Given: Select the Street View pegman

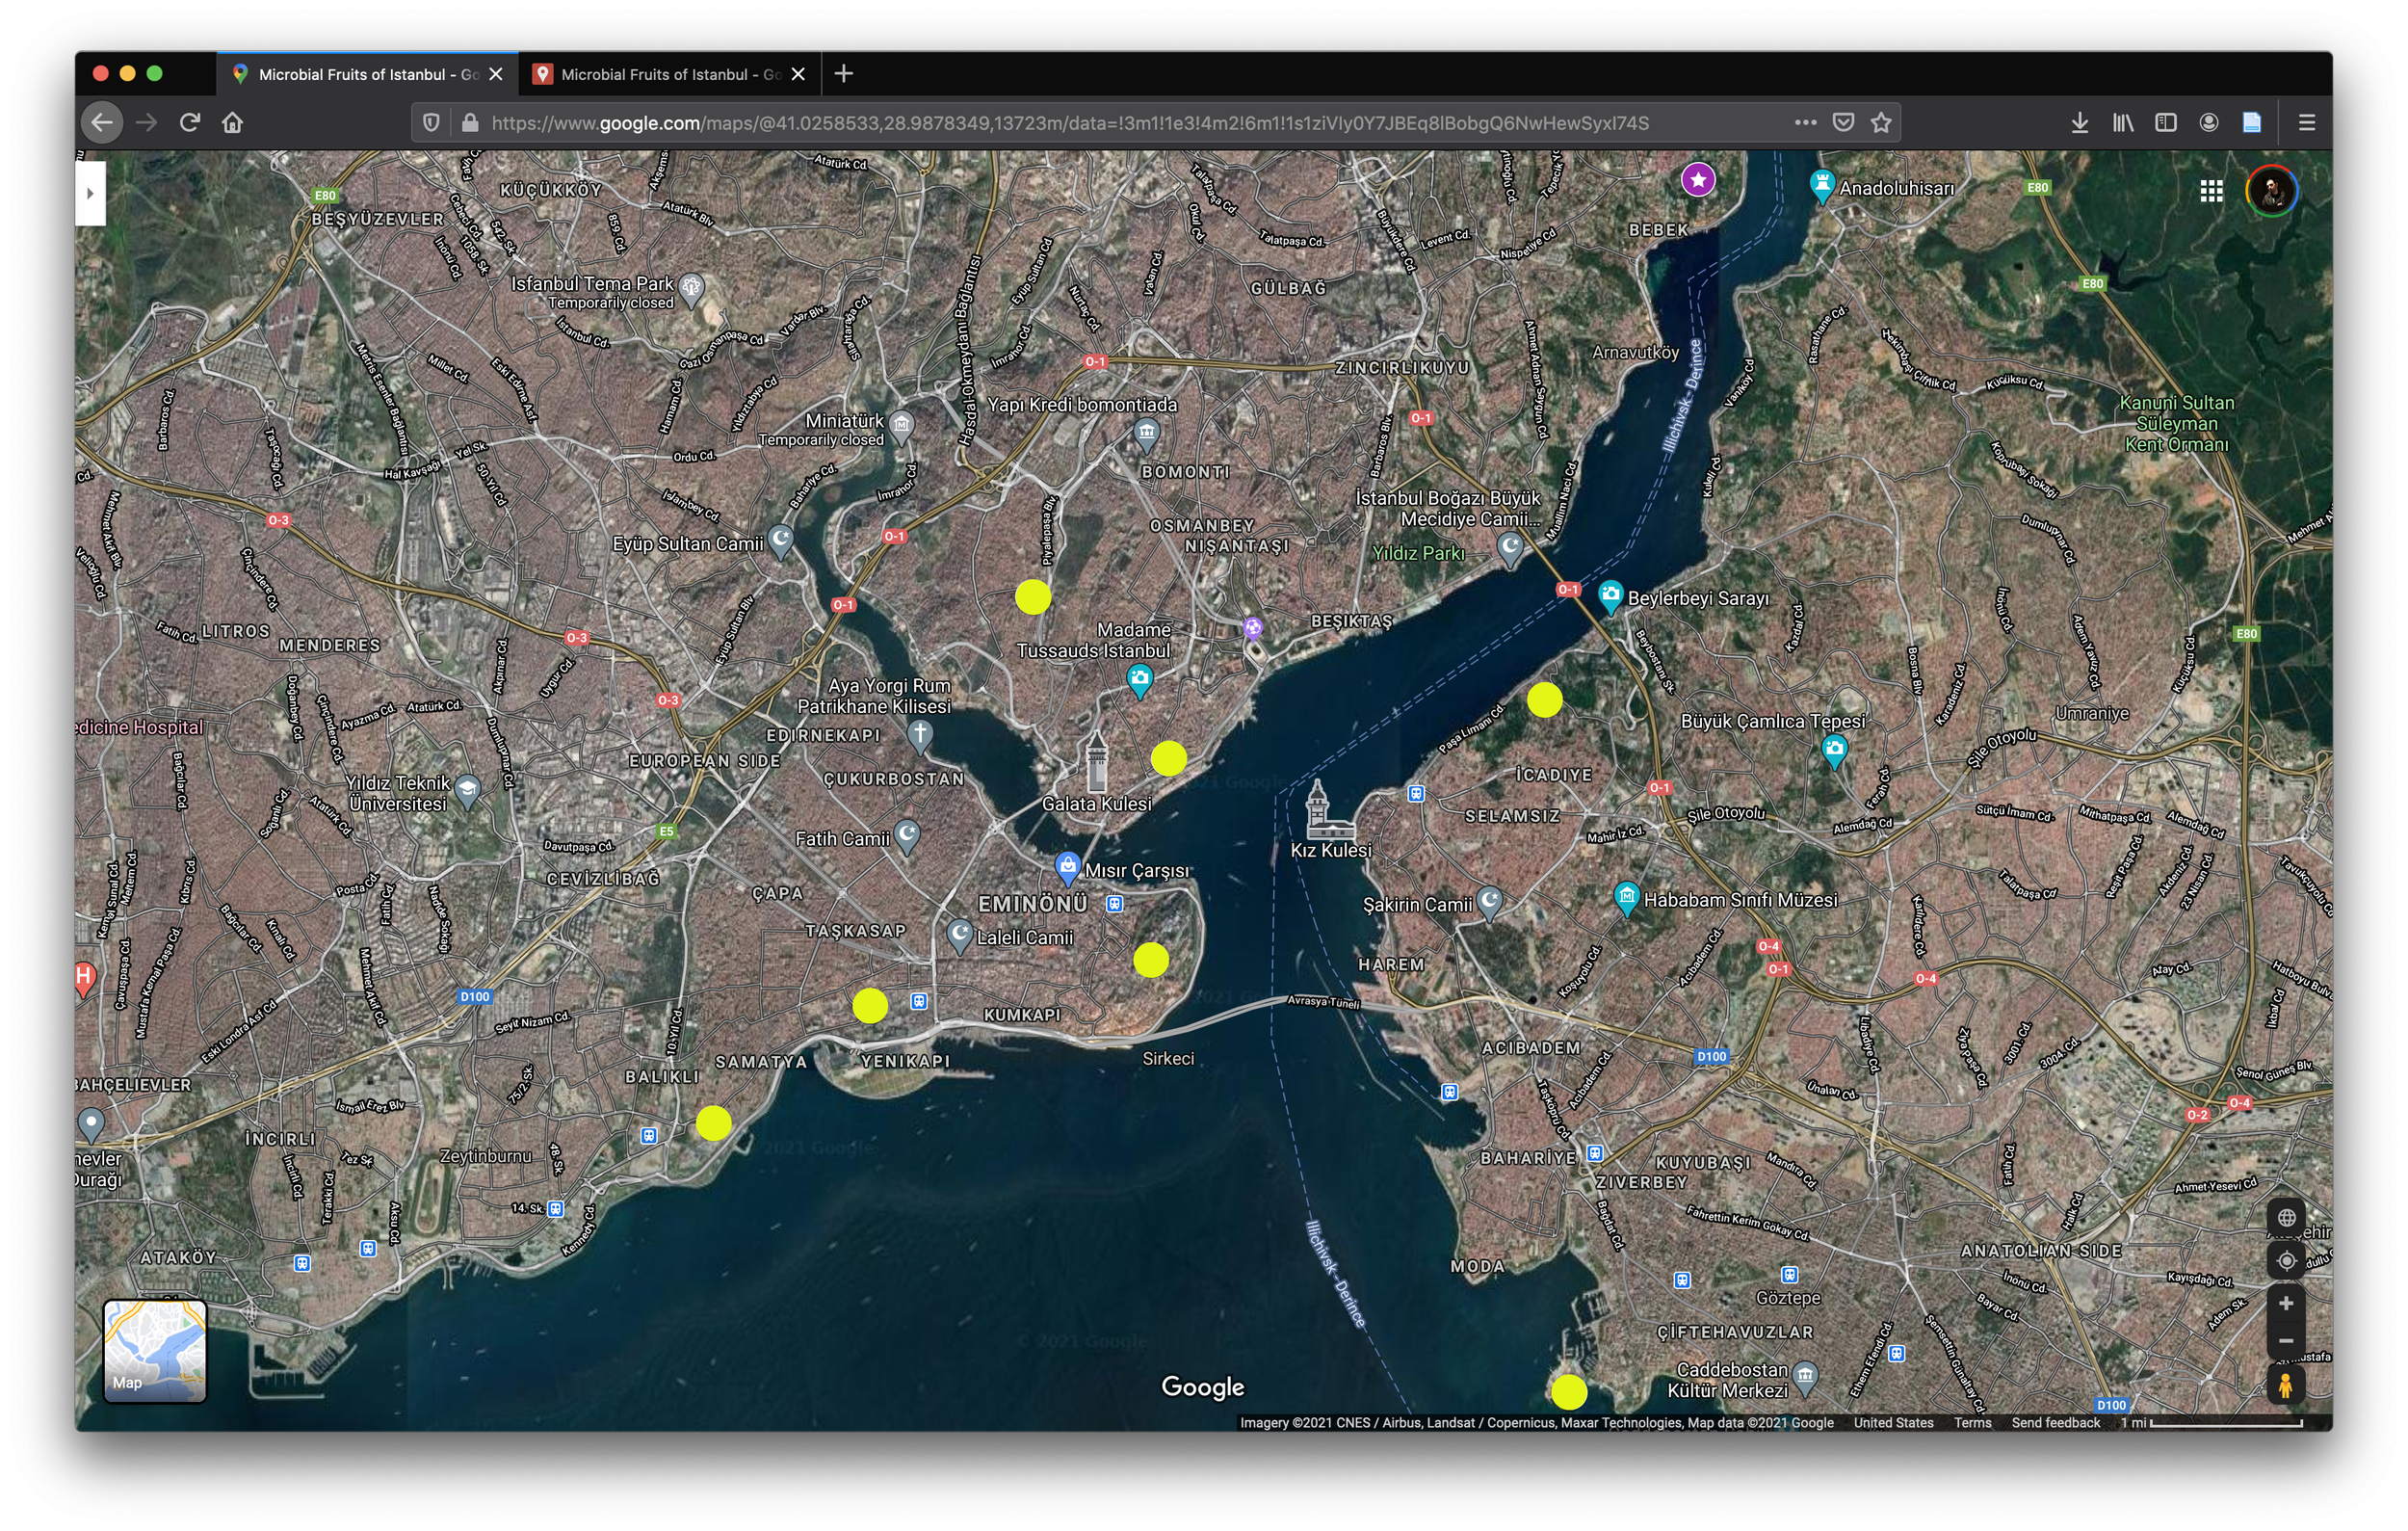Looking at the screenshot, I should coord(2289,1384).
